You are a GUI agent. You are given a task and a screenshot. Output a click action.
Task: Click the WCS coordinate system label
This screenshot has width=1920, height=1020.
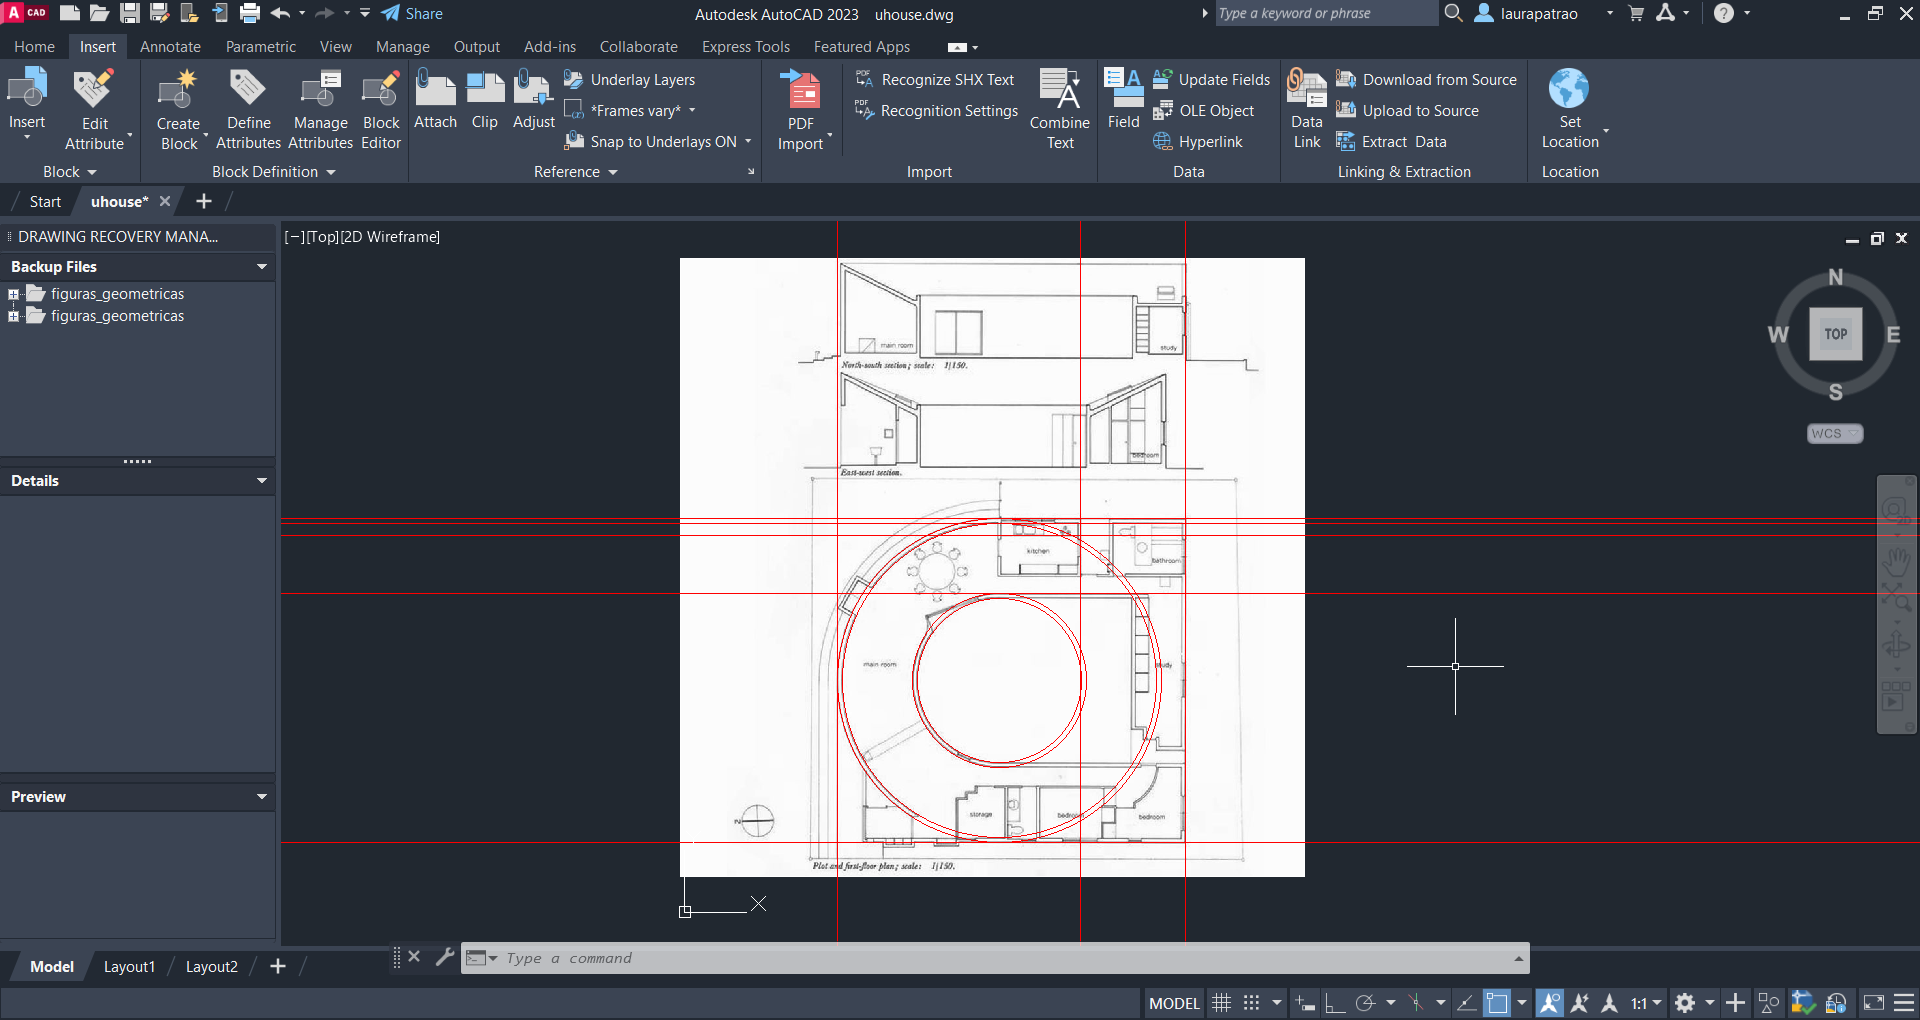coord(1835,433)
